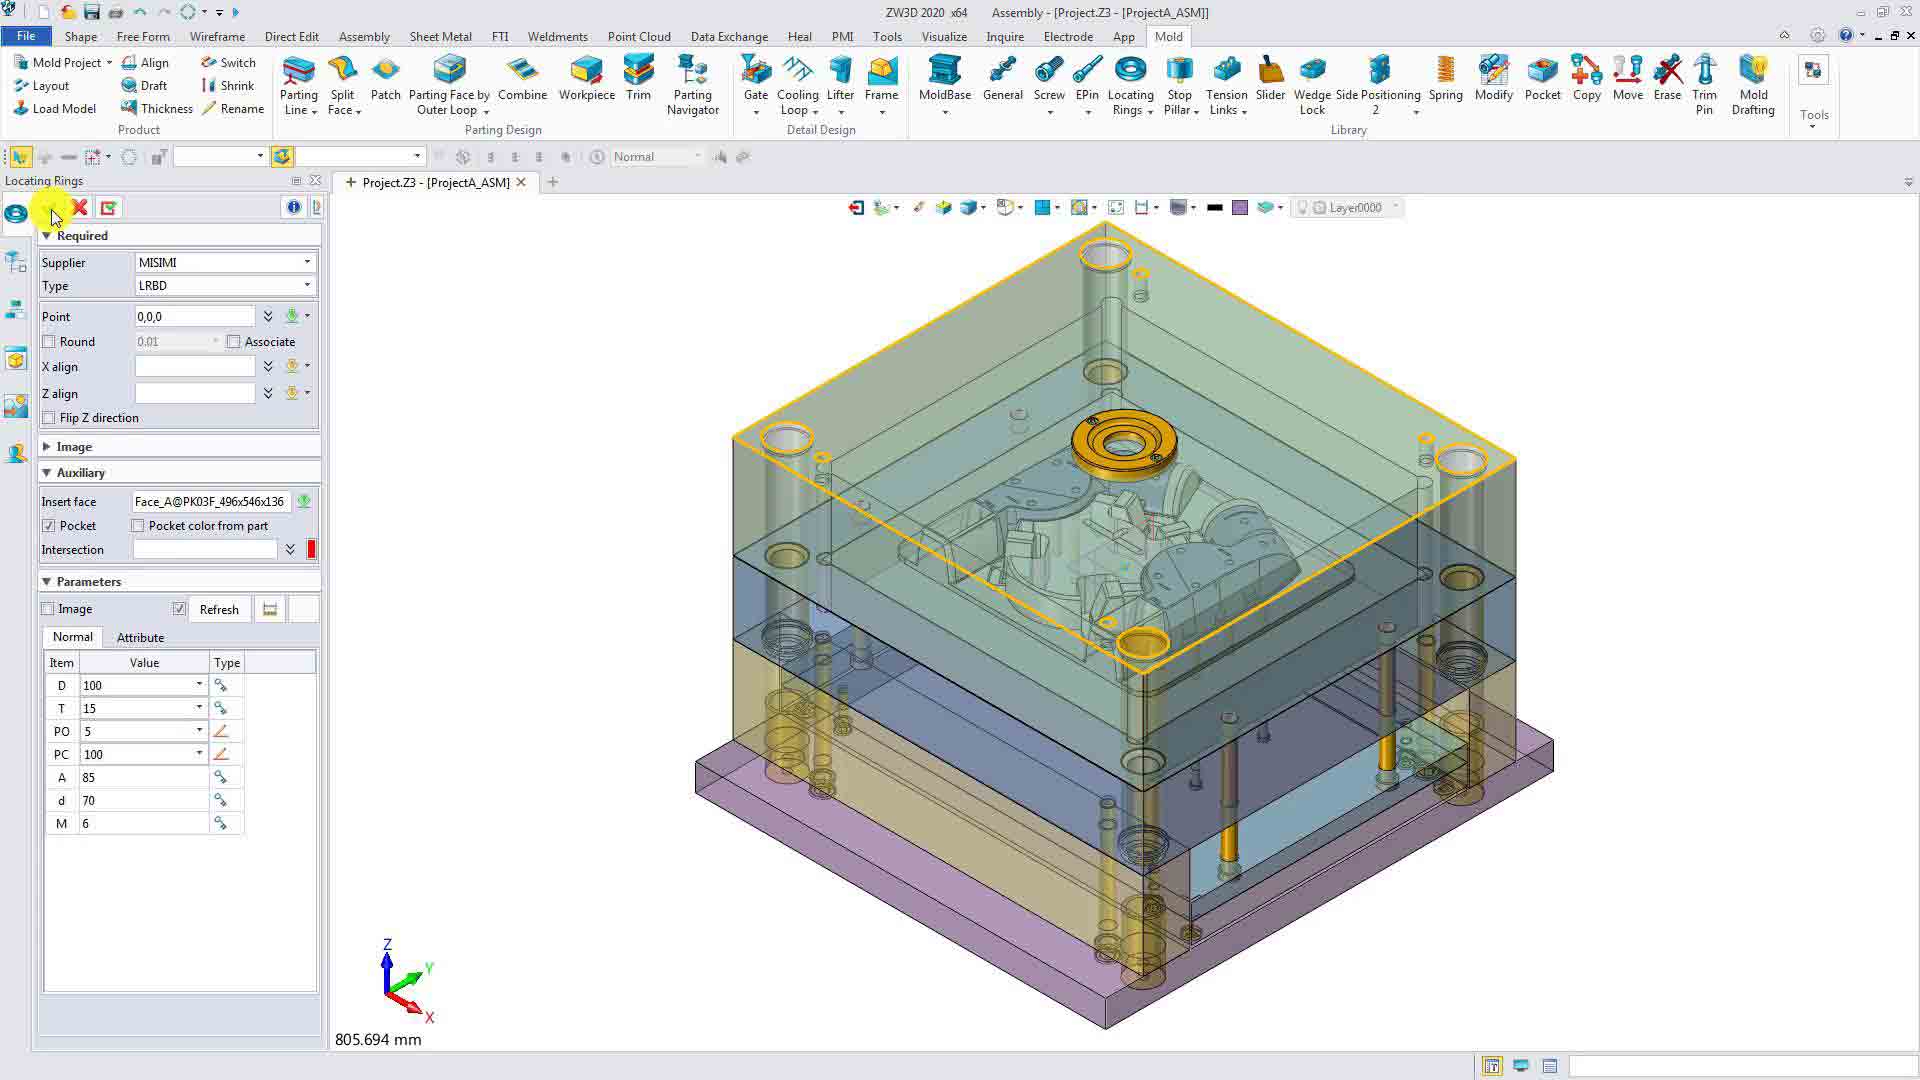Click the red Intersection color swatch

(x=311, y=550)
